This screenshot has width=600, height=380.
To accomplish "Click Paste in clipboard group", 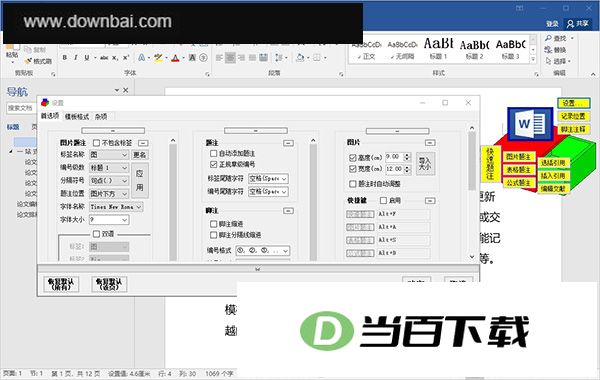I will [12, 55].
